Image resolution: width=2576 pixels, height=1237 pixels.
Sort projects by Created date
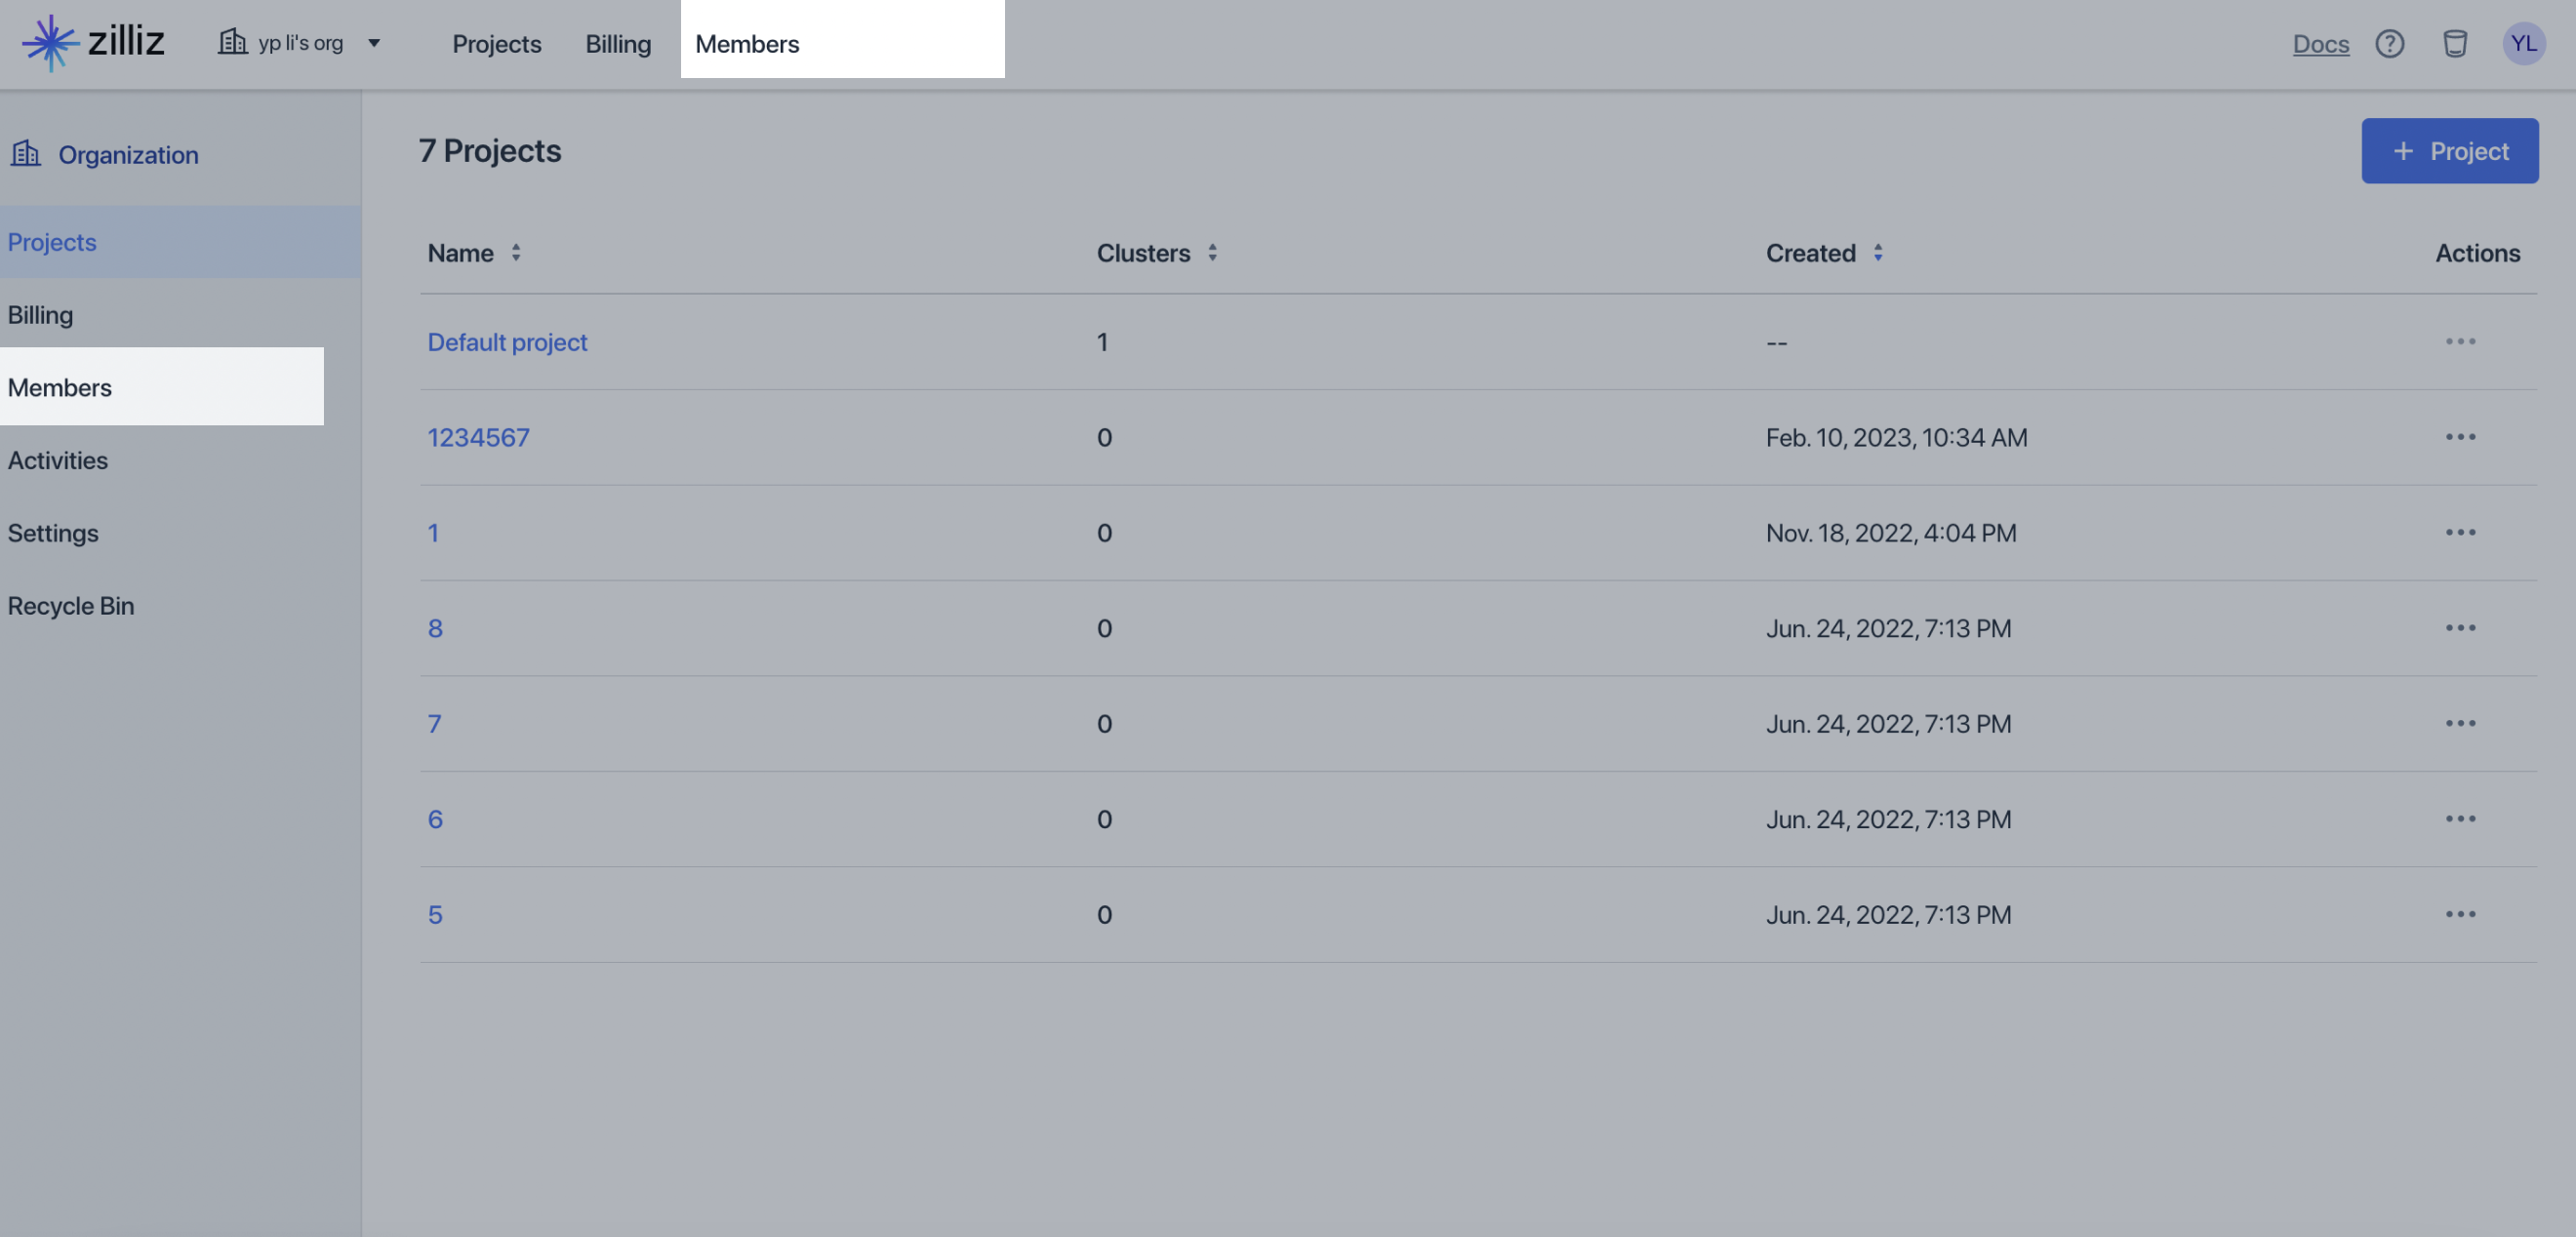(x=1878, y=253)
